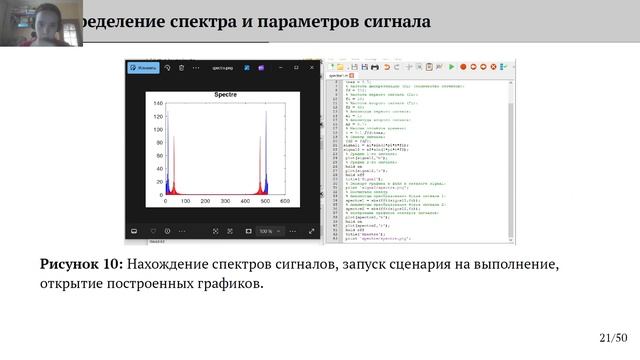640x360 pixels.
Task: Click the Paste clipboard icon in the Octave toolbar
Action: [429, 67]
